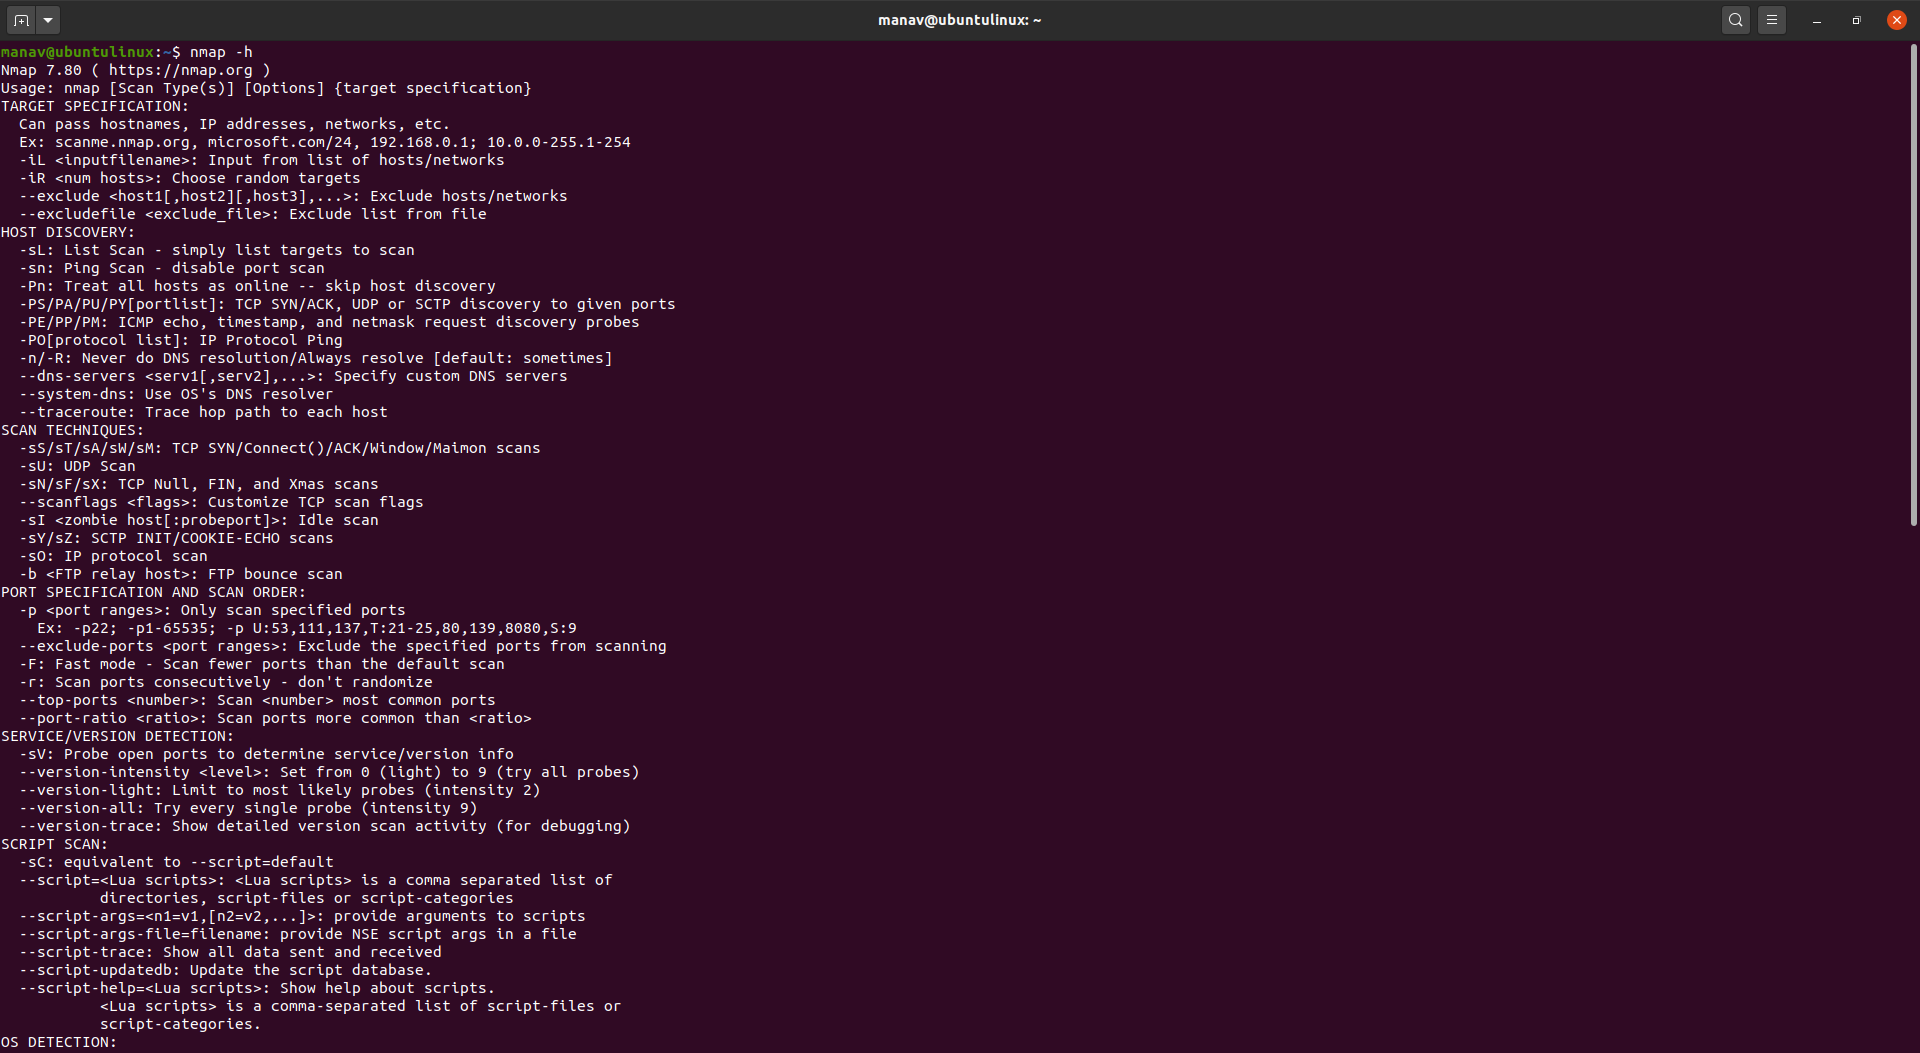The height and width of the screenshot is (1053, 1920).
Task: Select the "HOST DISCOVERY:" heading
Action: point(68,232)
